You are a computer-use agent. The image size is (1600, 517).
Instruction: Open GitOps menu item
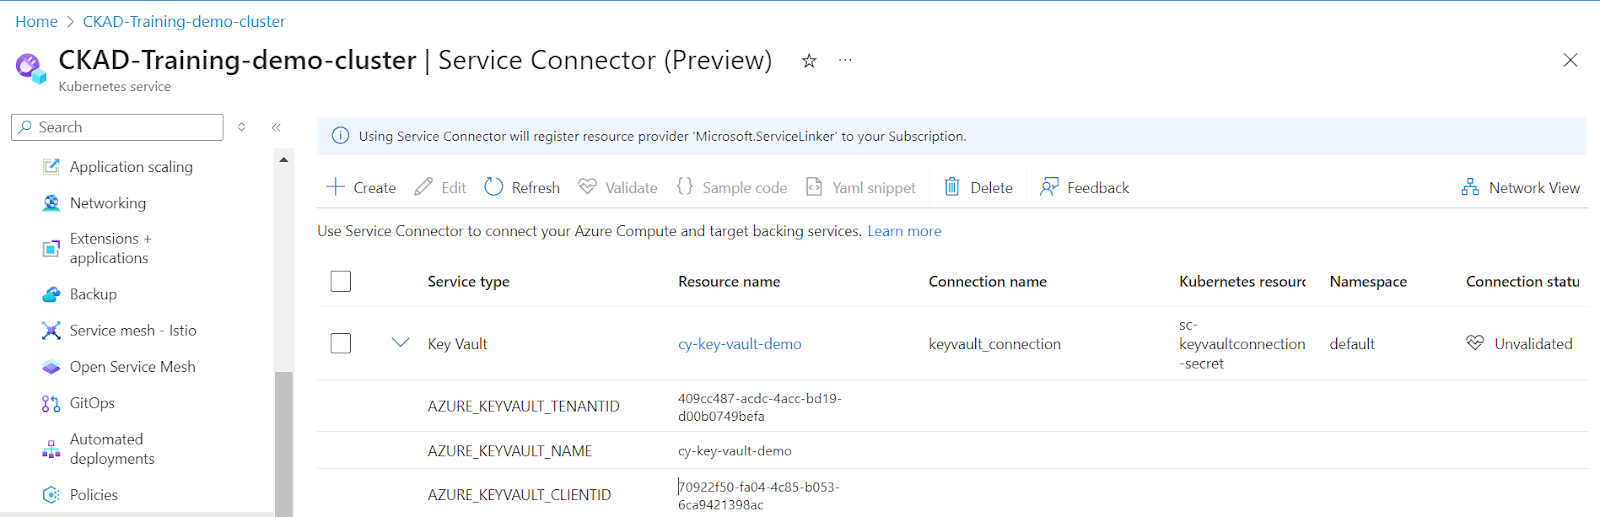pyautogui.click(x=92, y=403)
